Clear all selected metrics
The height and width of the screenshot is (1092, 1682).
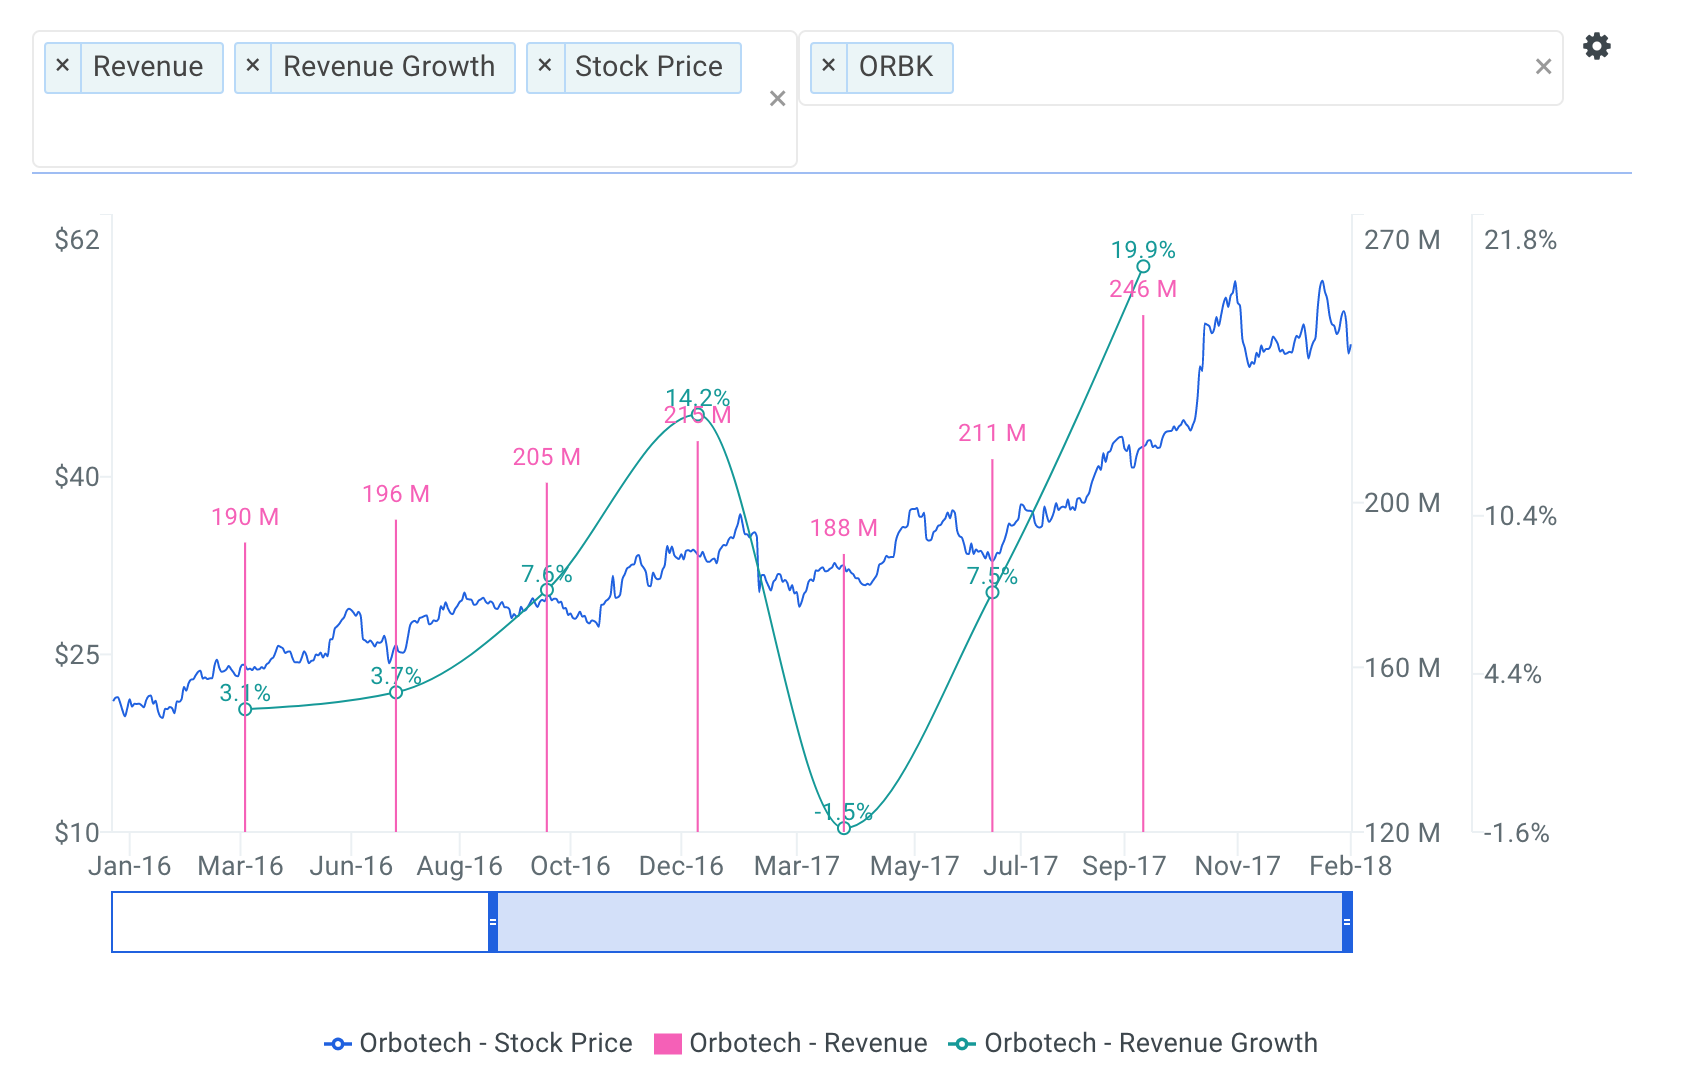click(x=777, y=99)
